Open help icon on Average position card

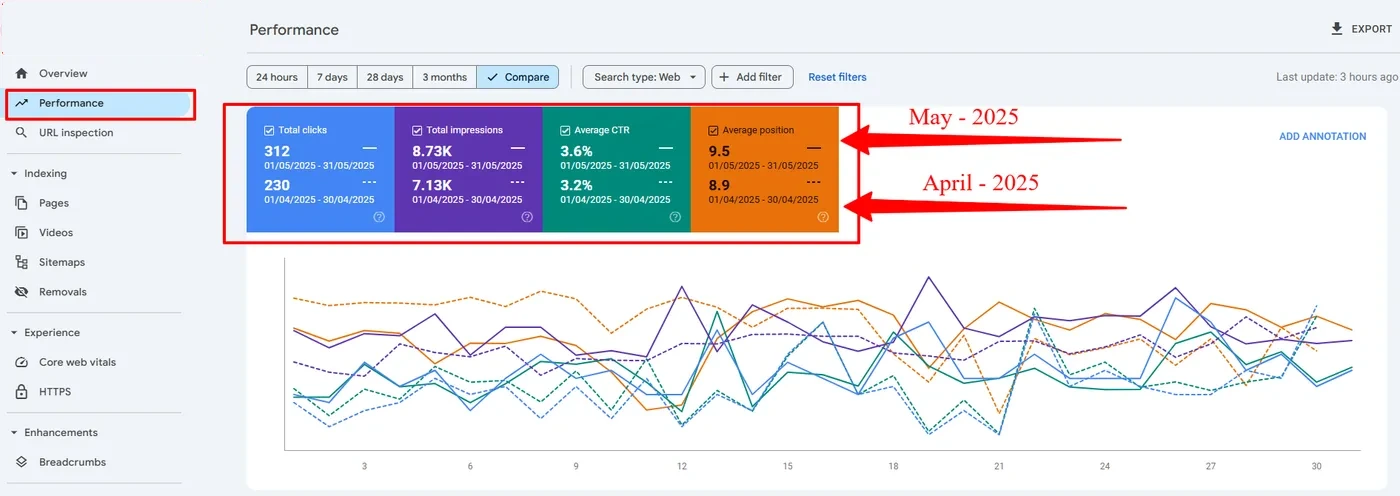point(823,217)
